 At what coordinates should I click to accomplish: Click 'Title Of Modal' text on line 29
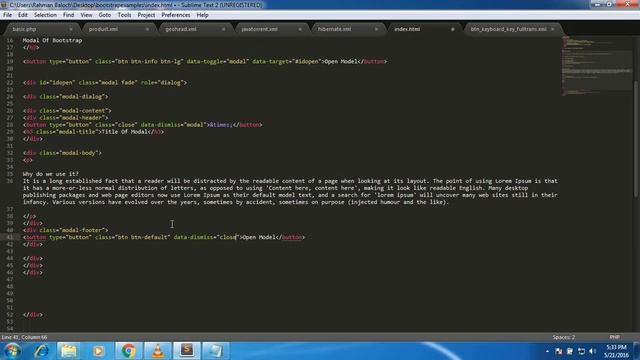(x=124, y=132)
